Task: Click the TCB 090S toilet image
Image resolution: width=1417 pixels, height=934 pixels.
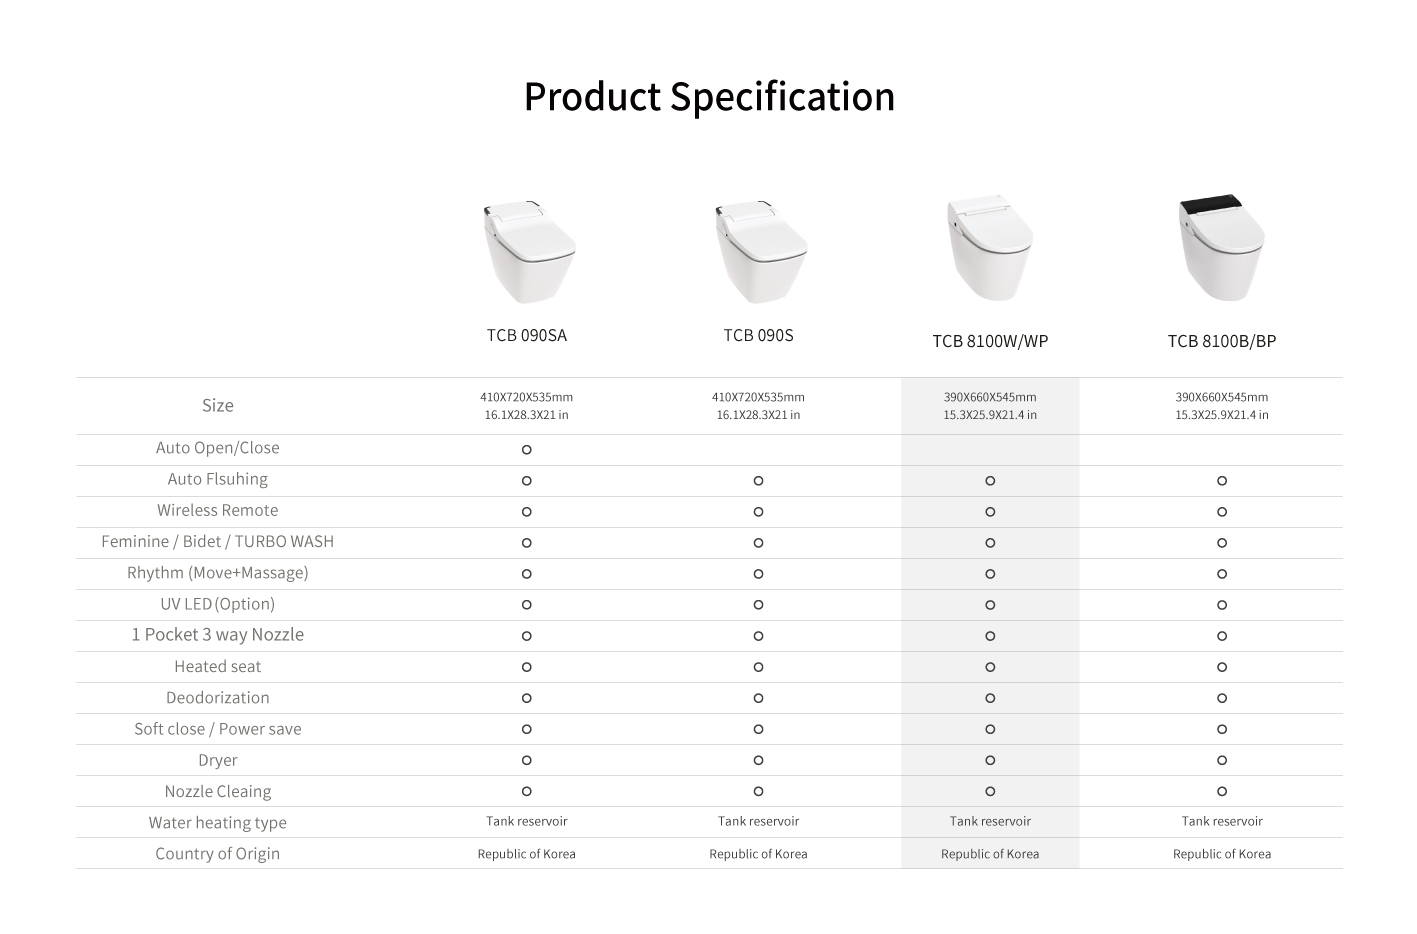Action: click(760, 251)
